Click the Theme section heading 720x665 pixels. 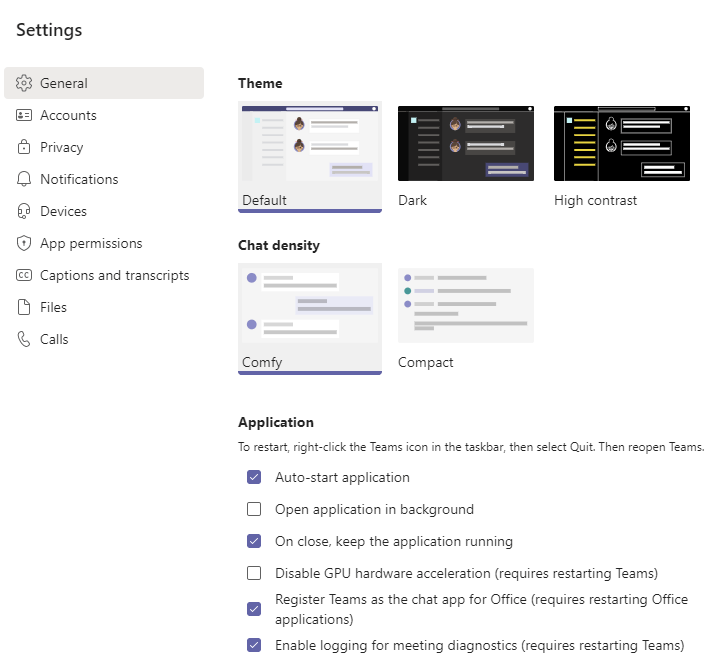click(260, 83)
